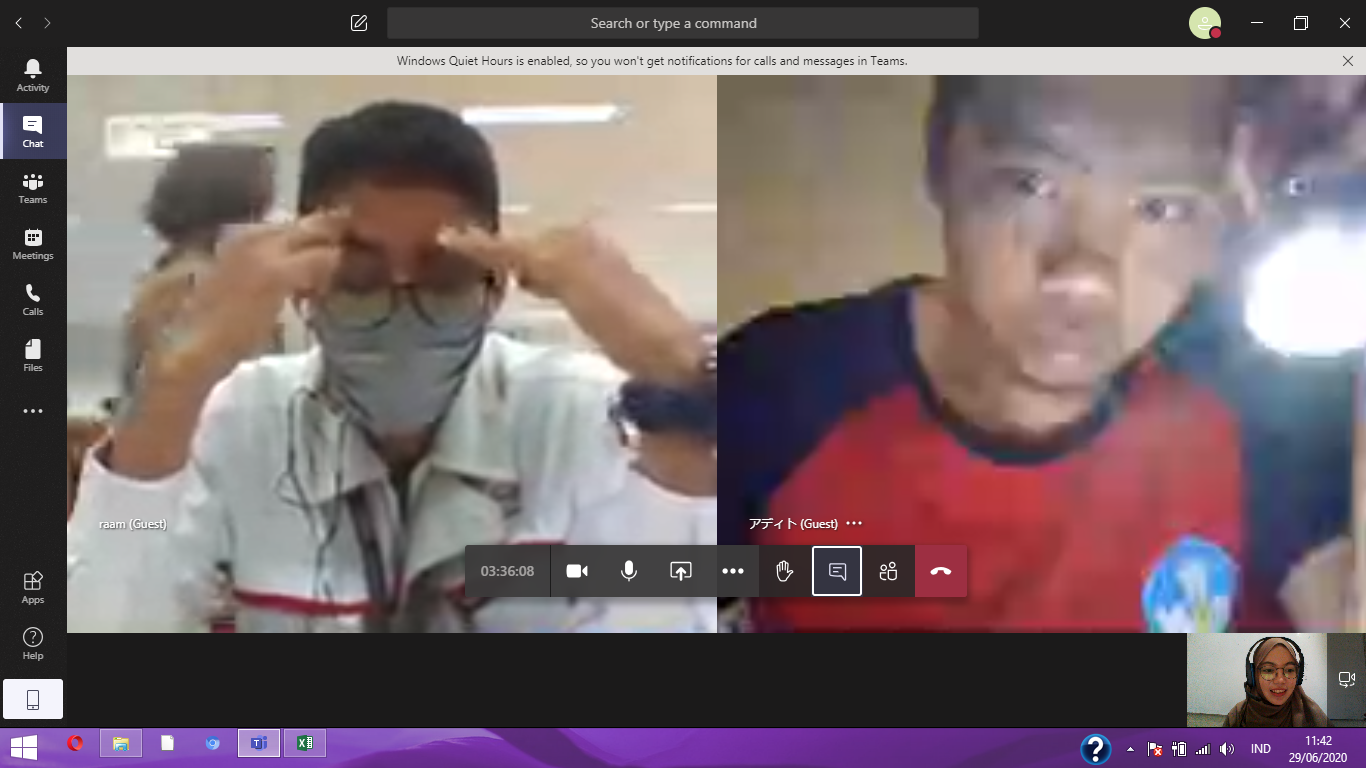Switch to Microsoft Teams in the taskbar
The width and height of the screenshot is (1366, 768).
pos(259,743)
